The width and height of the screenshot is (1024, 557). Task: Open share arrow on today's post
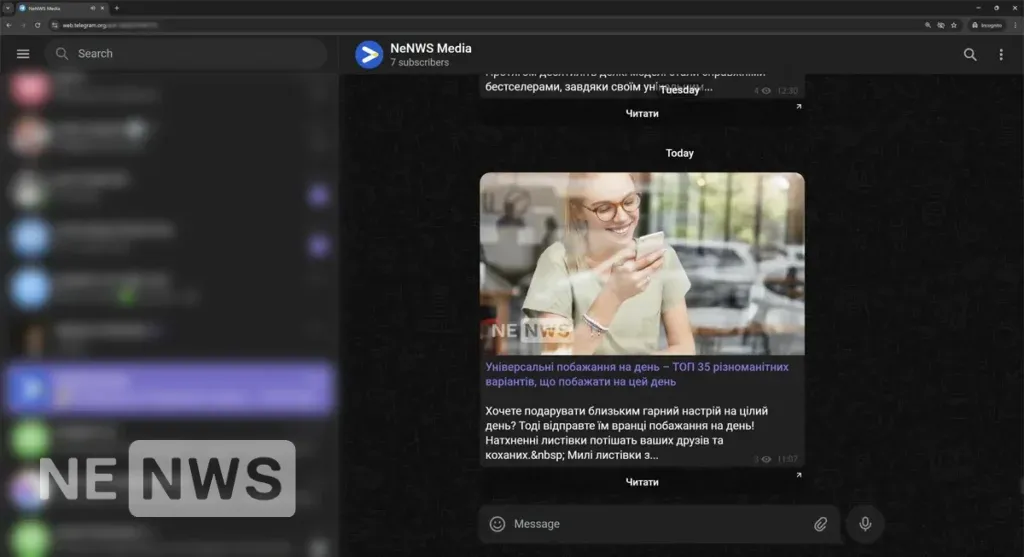click(798, 475)
